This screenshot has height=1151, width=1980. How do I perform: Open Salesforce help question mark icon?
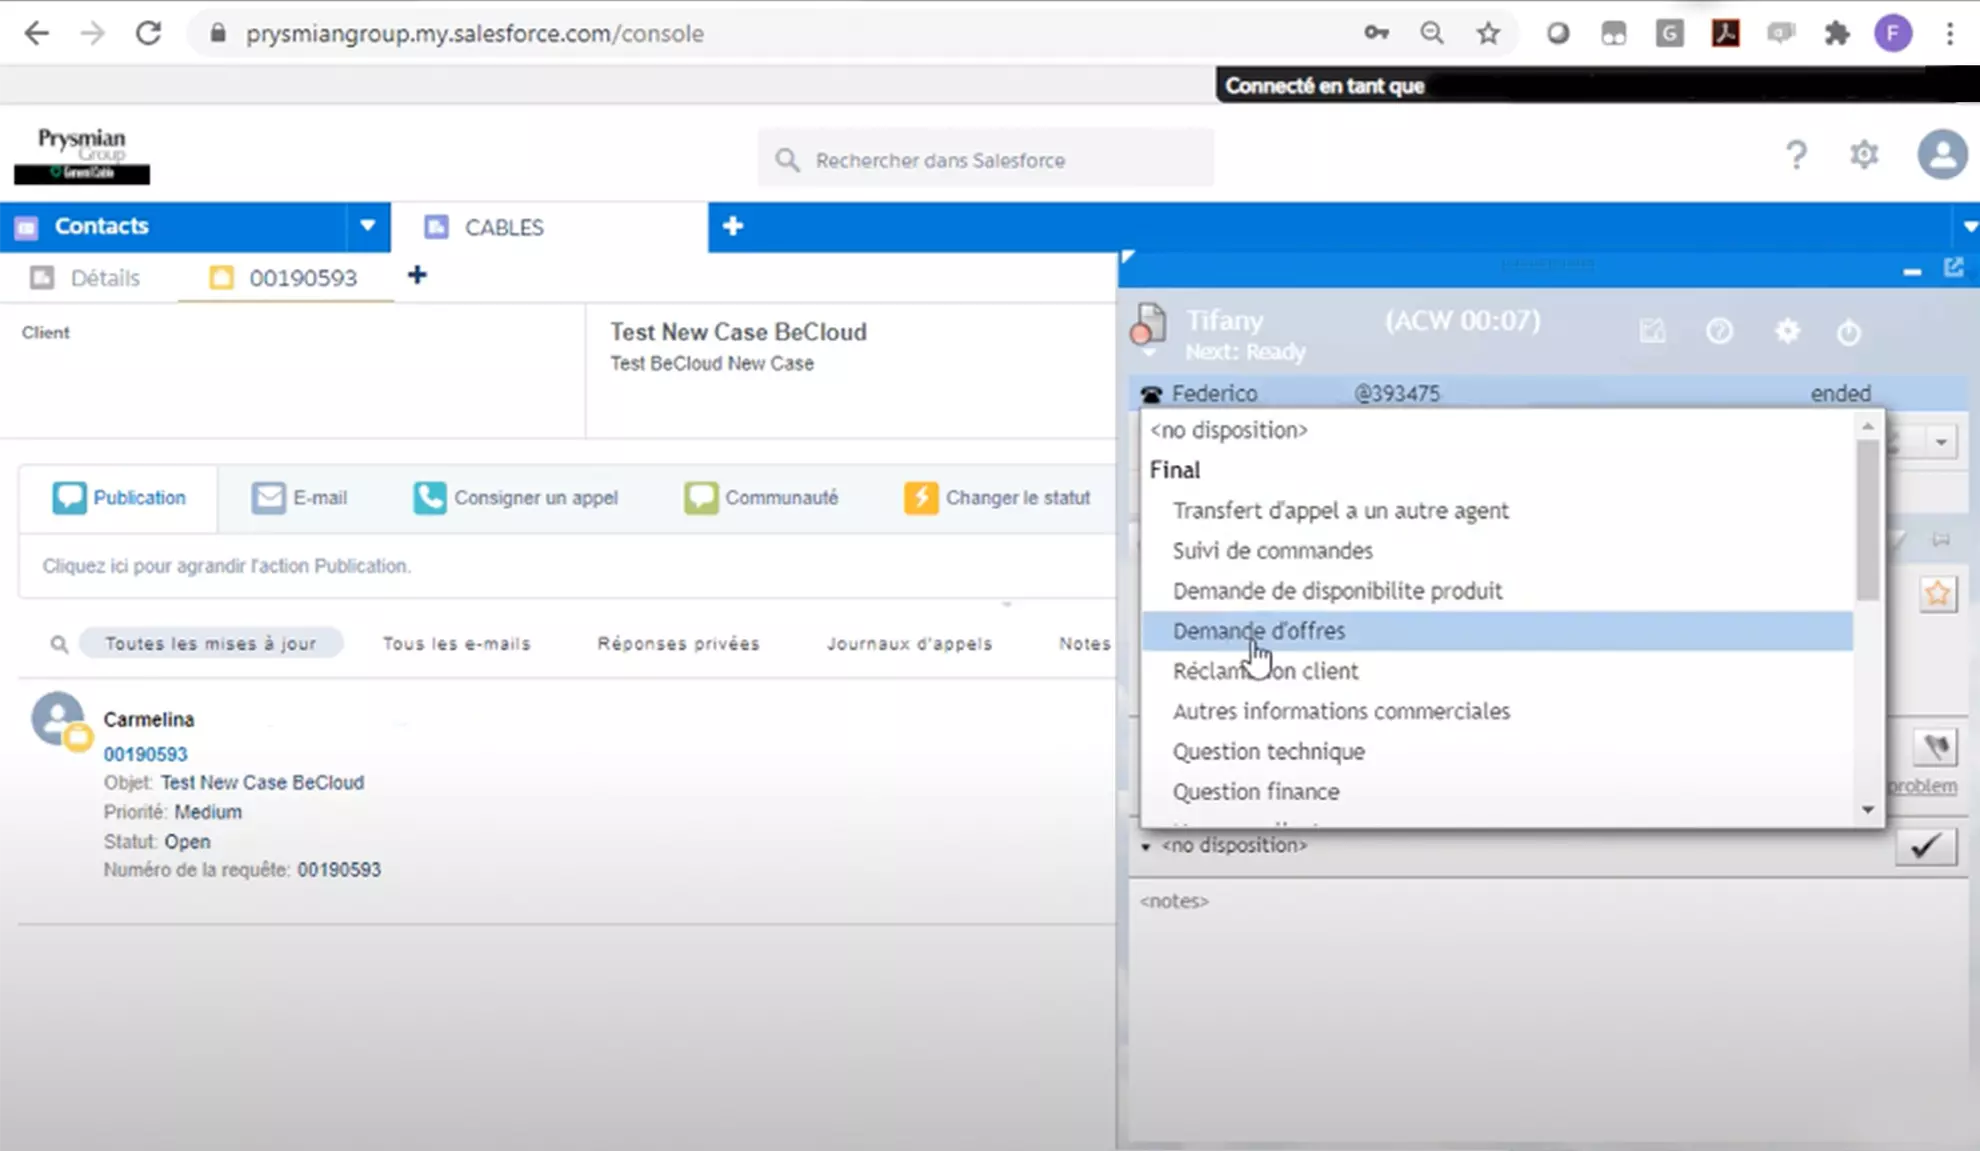(1796, 155)
